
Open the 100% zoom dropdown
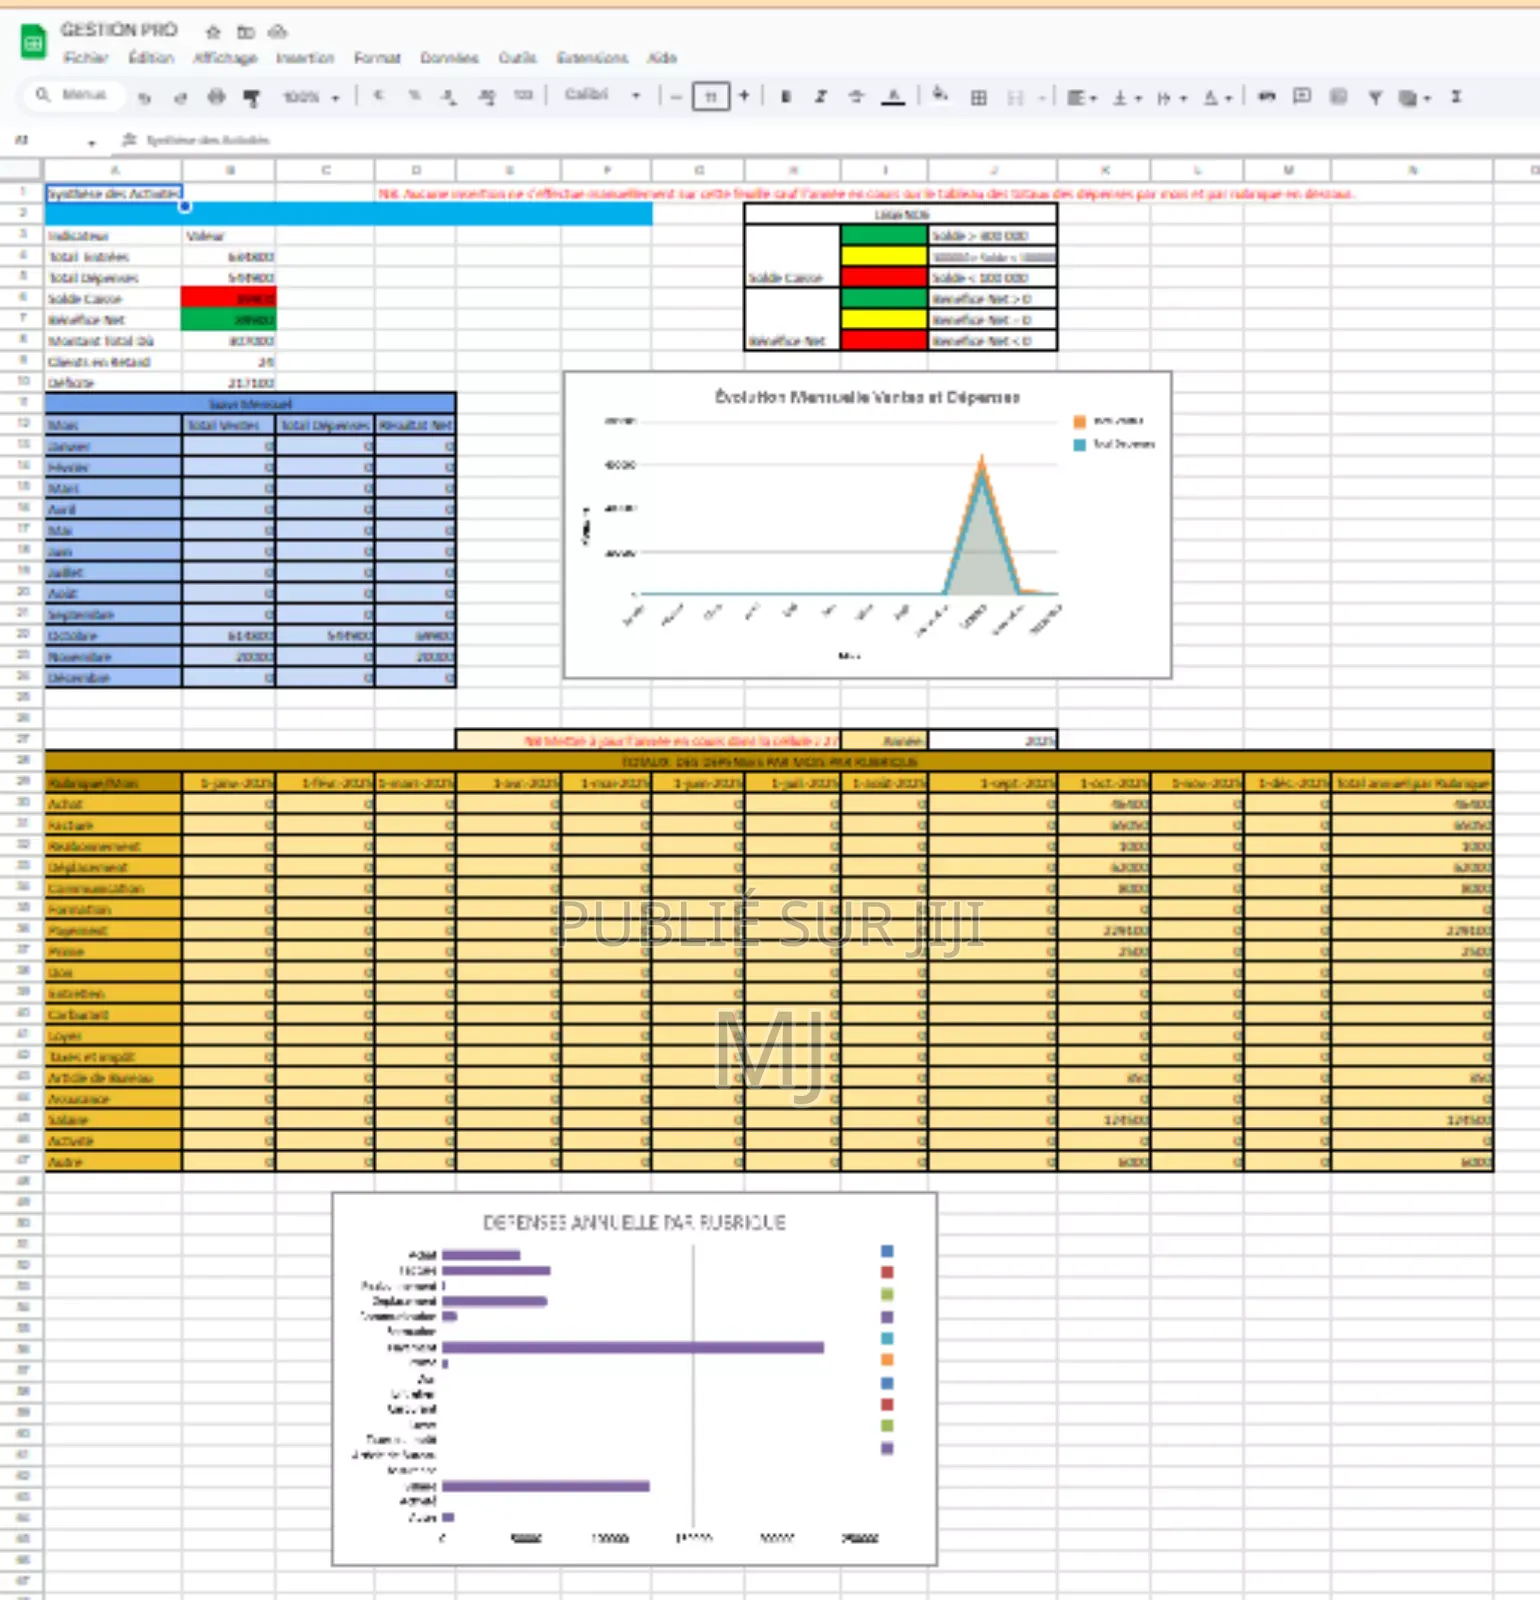[x=310, y=97]
